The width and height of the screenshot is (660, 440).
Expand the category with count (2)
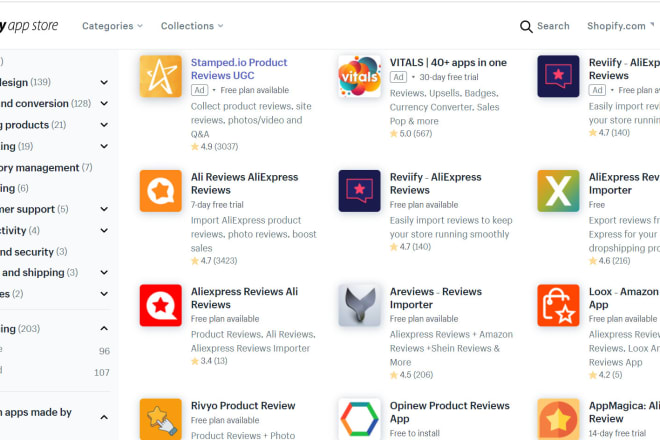pos(104,294)
